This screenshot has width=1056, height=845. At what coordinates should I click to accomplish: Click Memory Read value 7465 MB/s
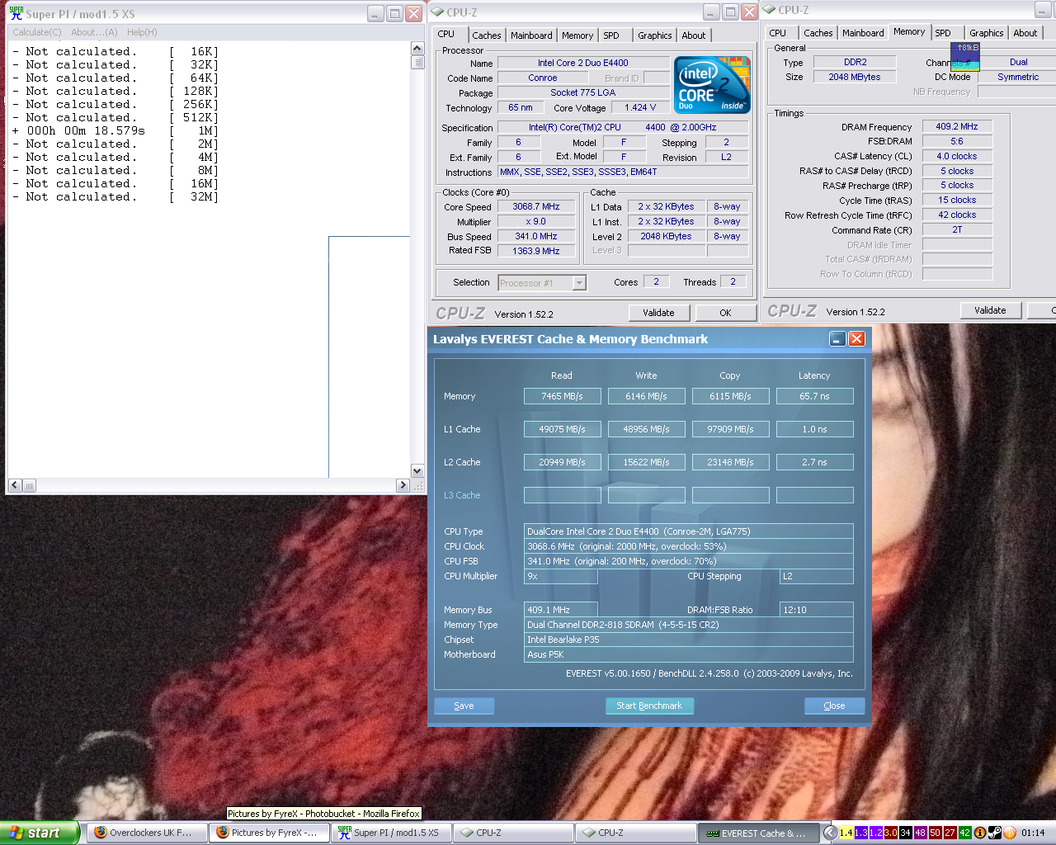click(562, 397)
